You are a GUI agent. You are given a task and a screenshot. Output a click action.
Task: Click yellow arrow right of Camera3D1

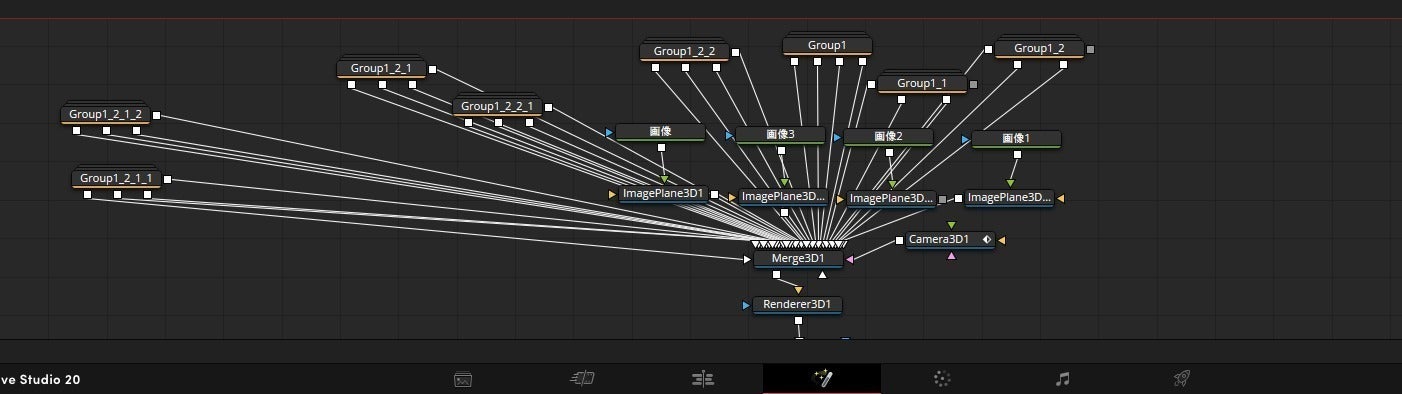click(x=1001, y=240)
